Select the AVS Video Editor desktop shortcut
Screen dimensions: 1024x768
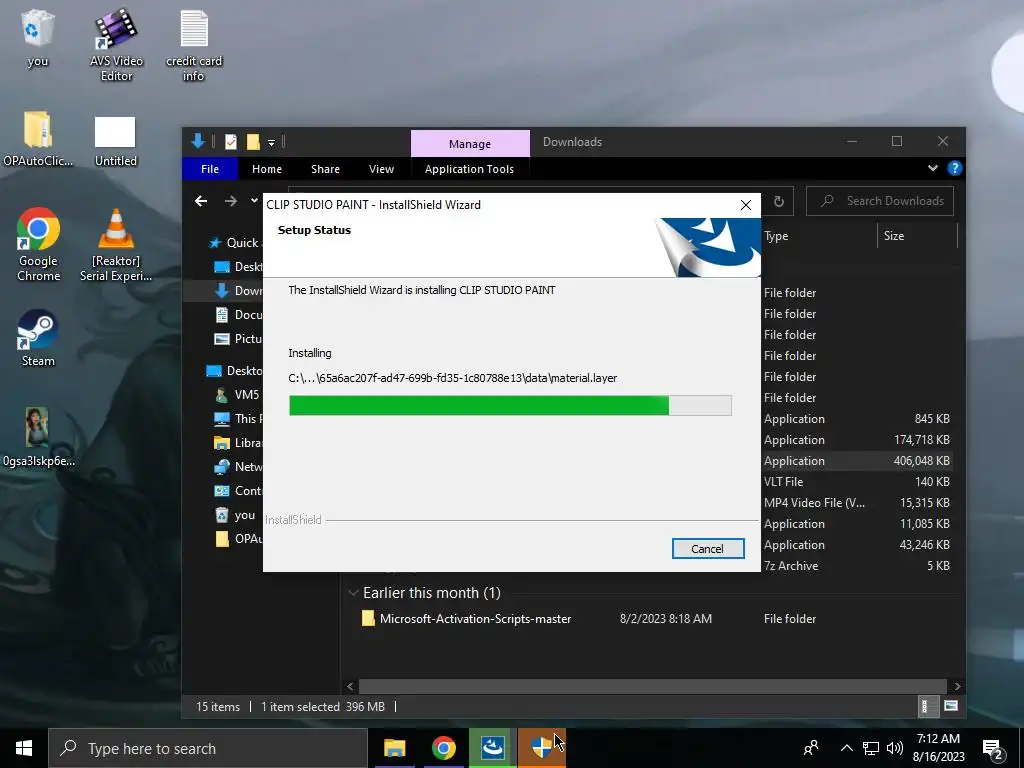pos(116,44)
